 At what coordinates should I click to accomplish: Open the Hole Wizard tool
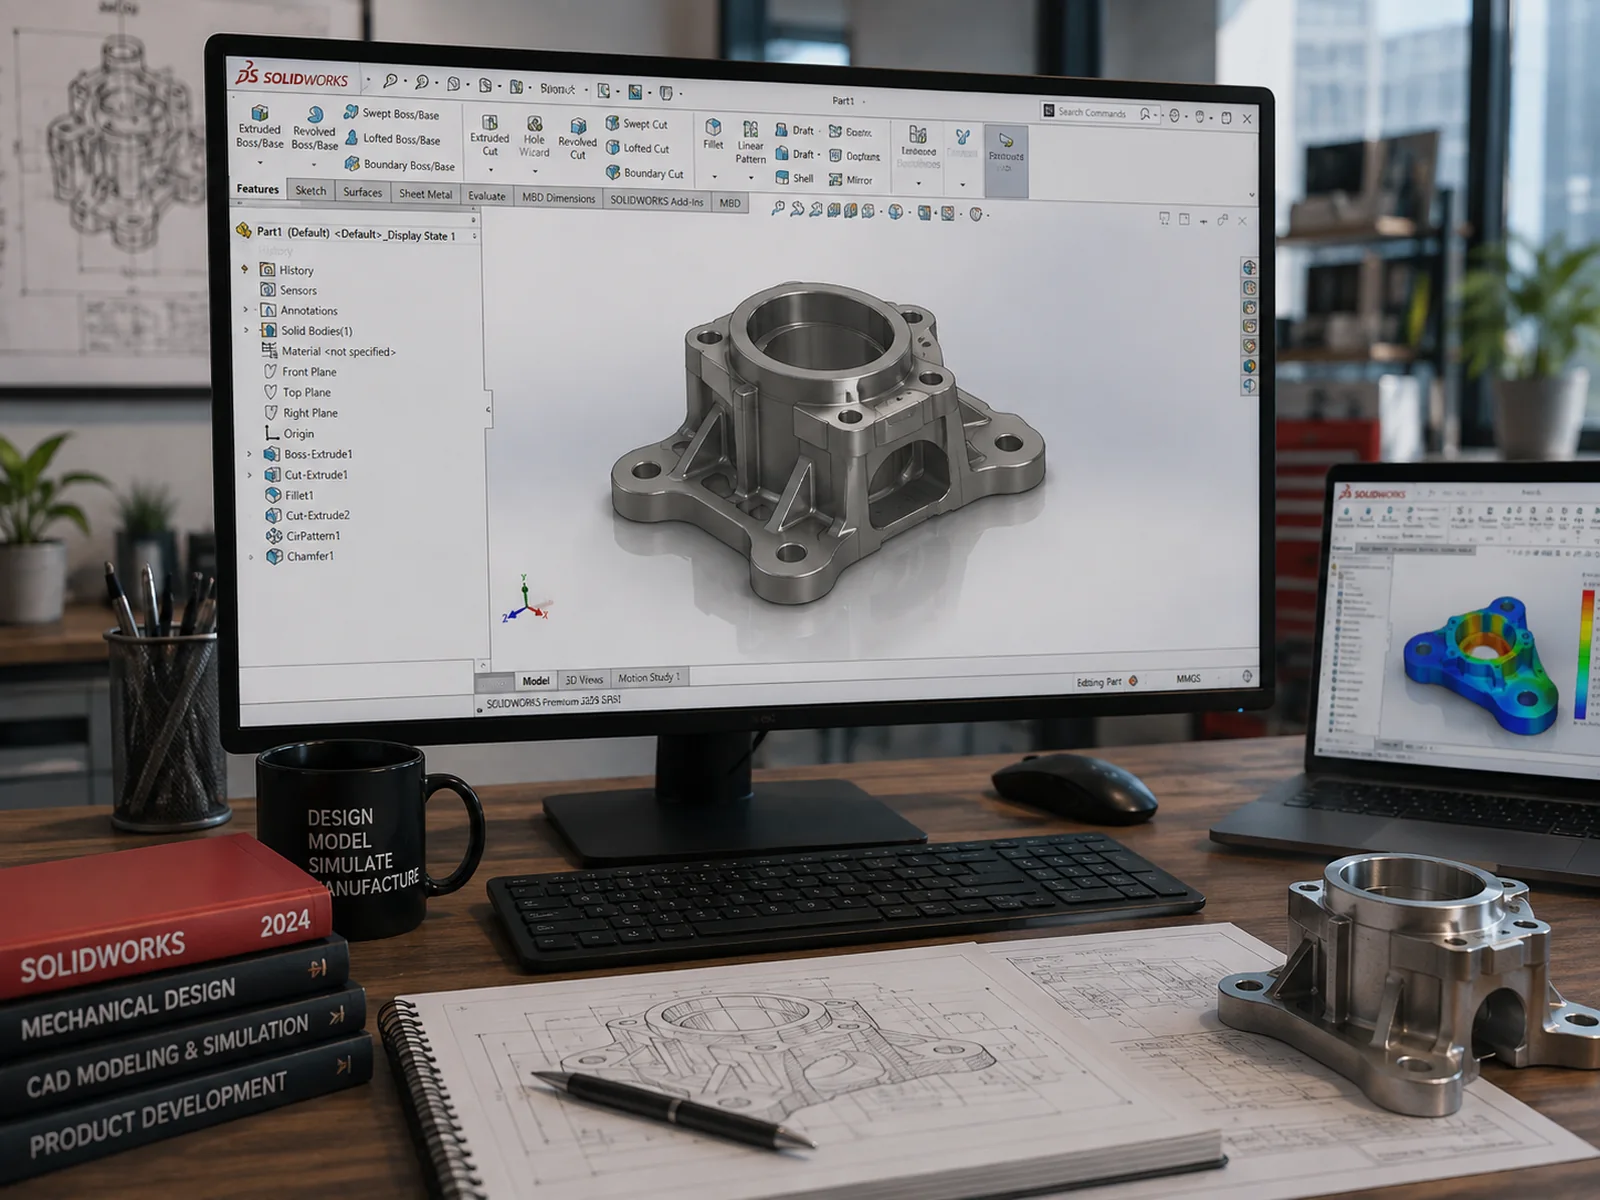[534, 137]
